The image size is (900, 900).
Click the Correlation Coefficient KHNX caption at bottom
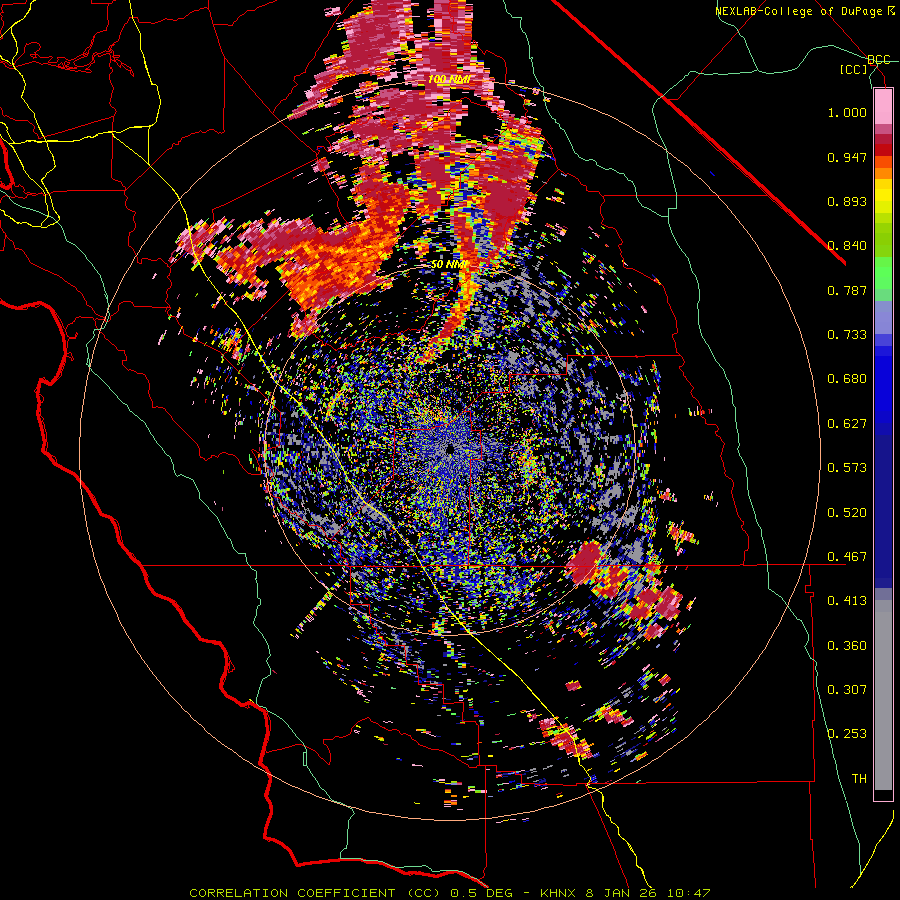click(450, 893)
